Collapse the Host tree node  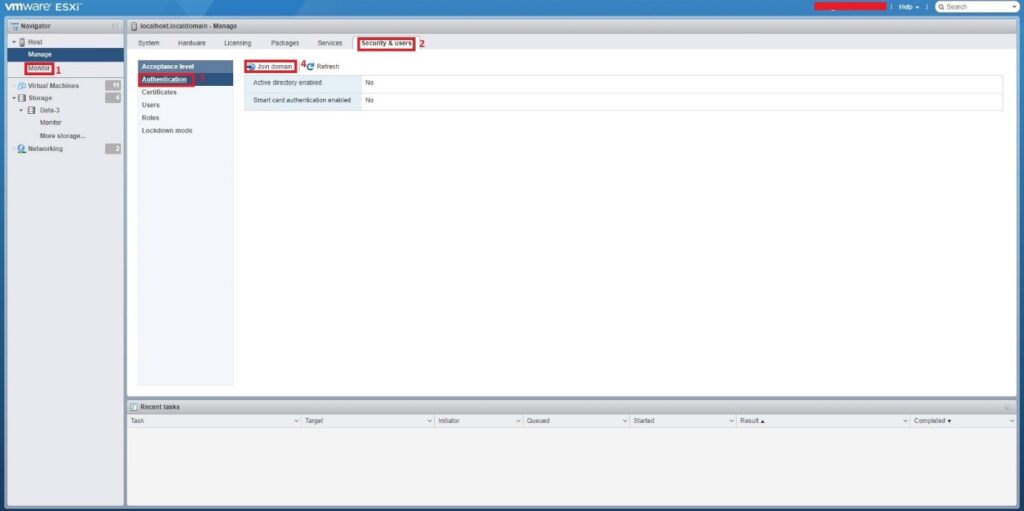pyautogui.click(x=13, y=42)
